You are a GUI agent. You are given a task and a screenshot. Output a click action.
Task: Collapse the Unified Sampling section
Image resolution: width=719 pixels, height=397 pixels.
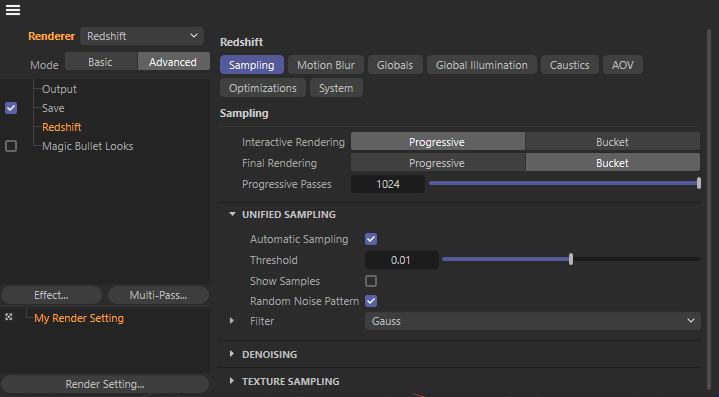click(232, 214)
